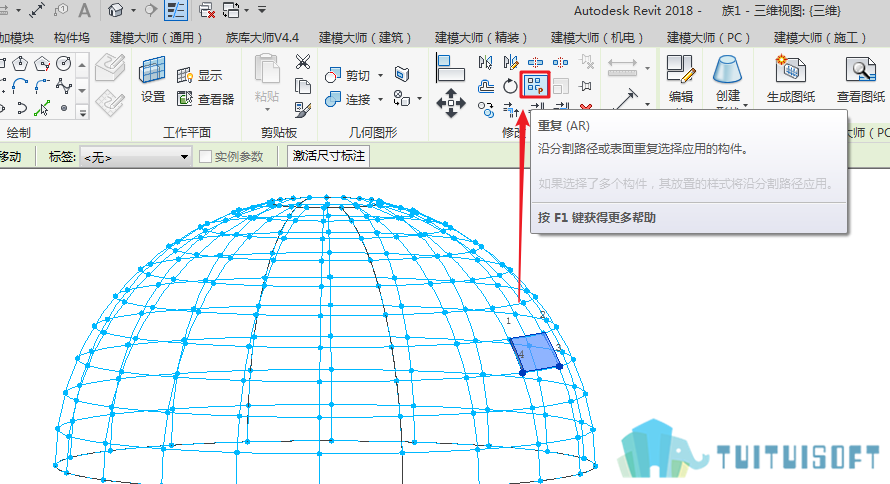Open the 建模大师(建筑) tab

(365, 37)
